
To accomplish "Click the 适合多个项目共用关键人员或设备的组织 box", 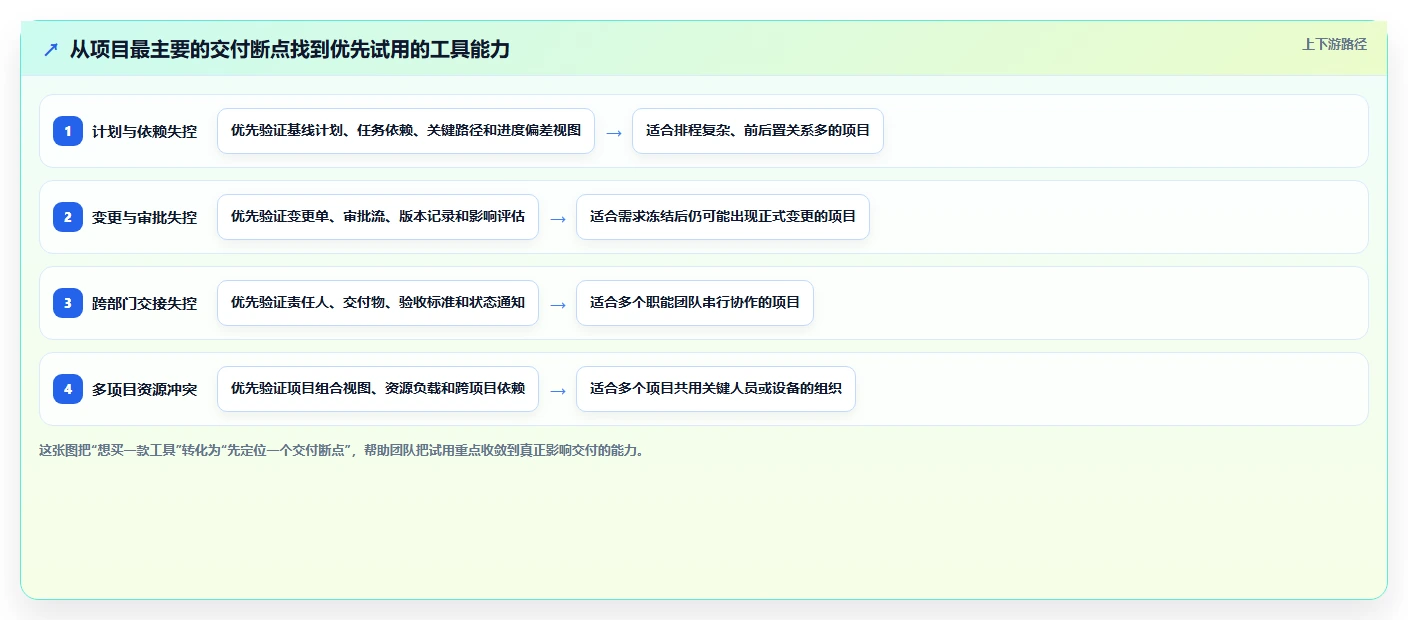I will tap(716, 389).
